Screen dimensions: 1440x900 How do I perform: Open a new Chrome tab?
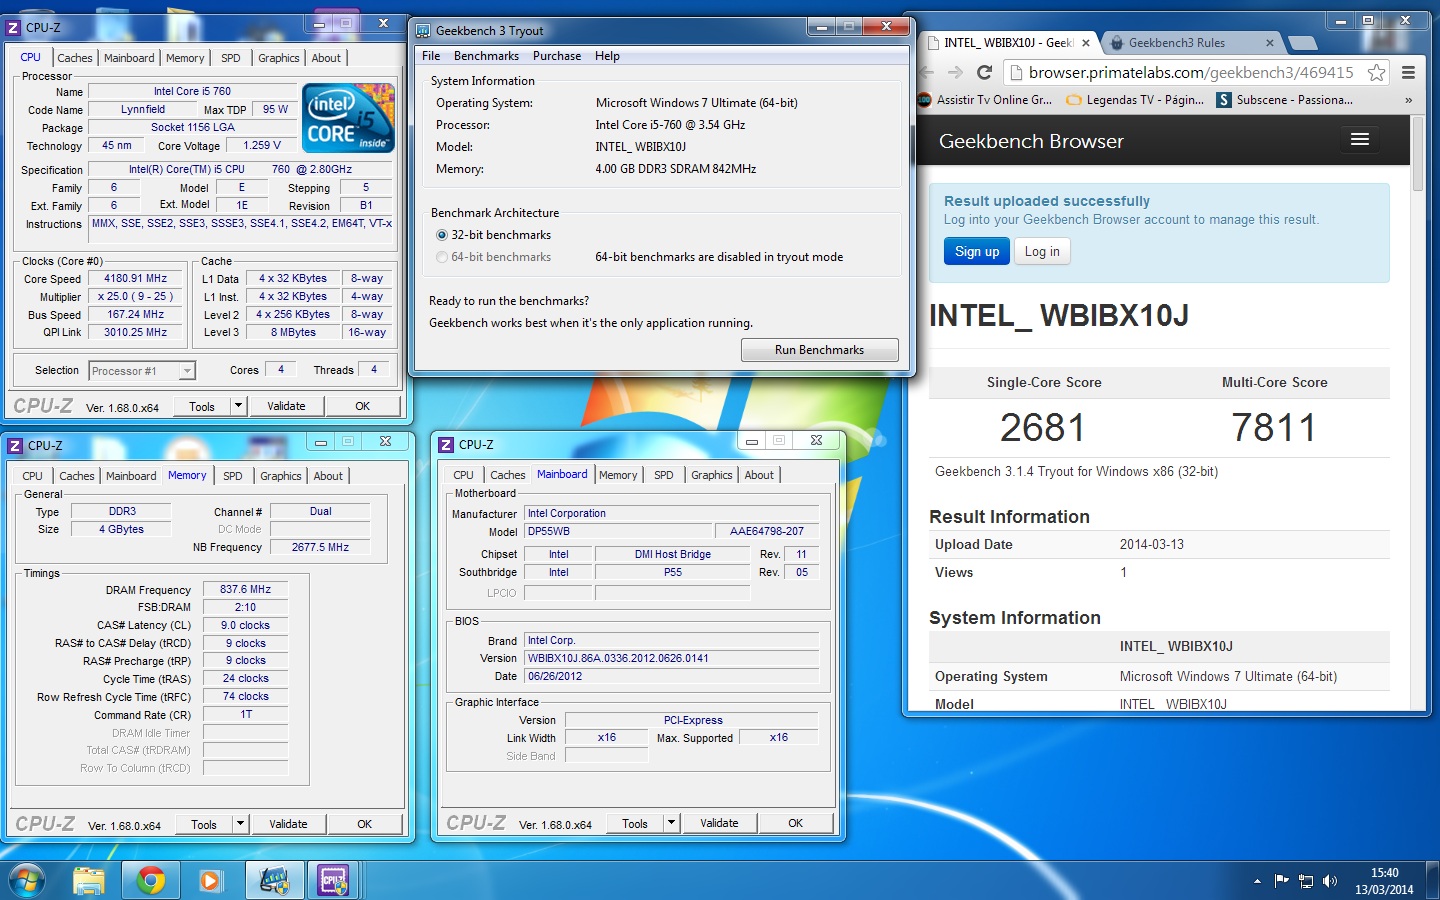pos(1302,43)
